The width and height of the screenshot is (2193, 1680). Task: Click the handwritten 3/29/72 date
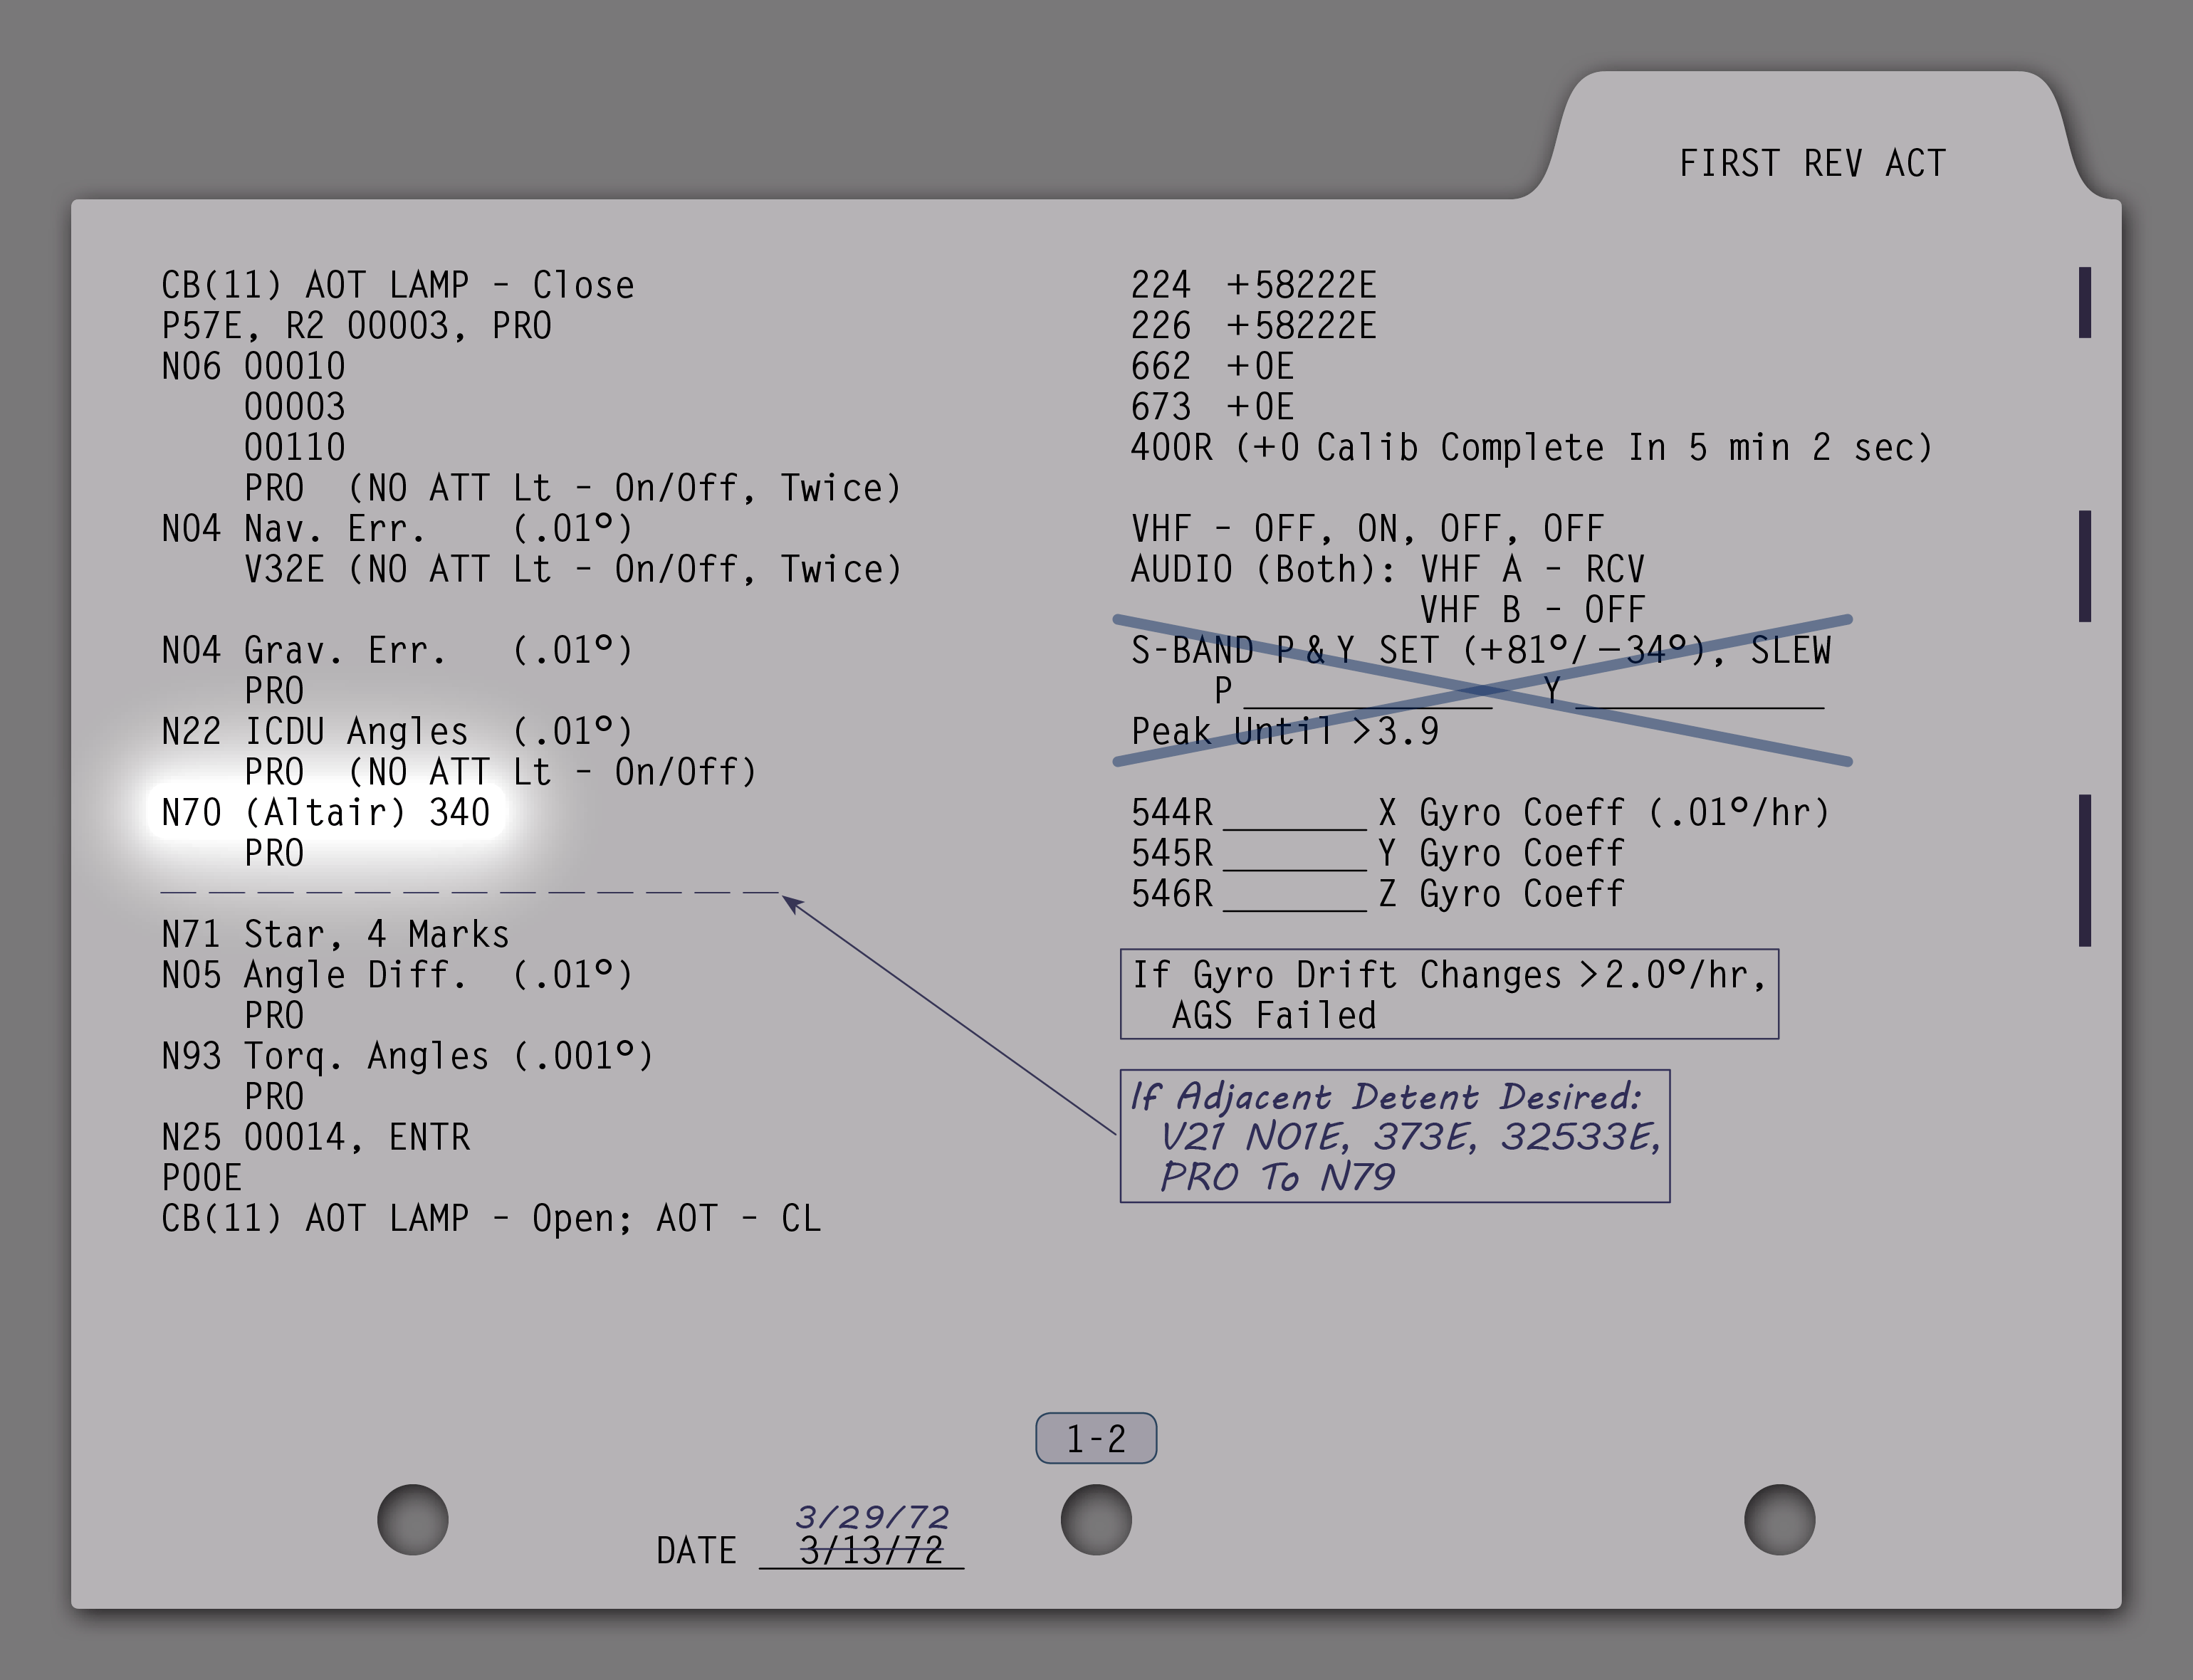pos(871,1517)
